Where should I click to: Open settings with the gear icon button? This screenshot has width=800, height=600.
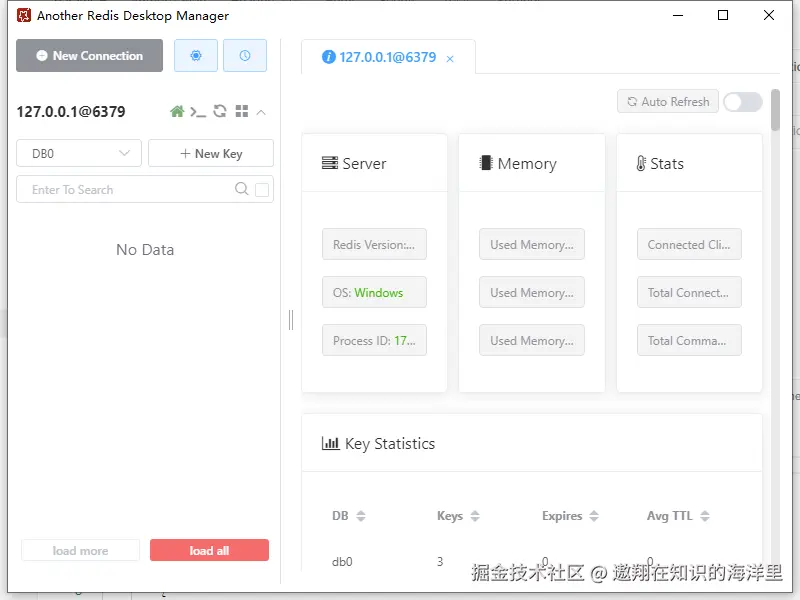click(x=196, y=56)
